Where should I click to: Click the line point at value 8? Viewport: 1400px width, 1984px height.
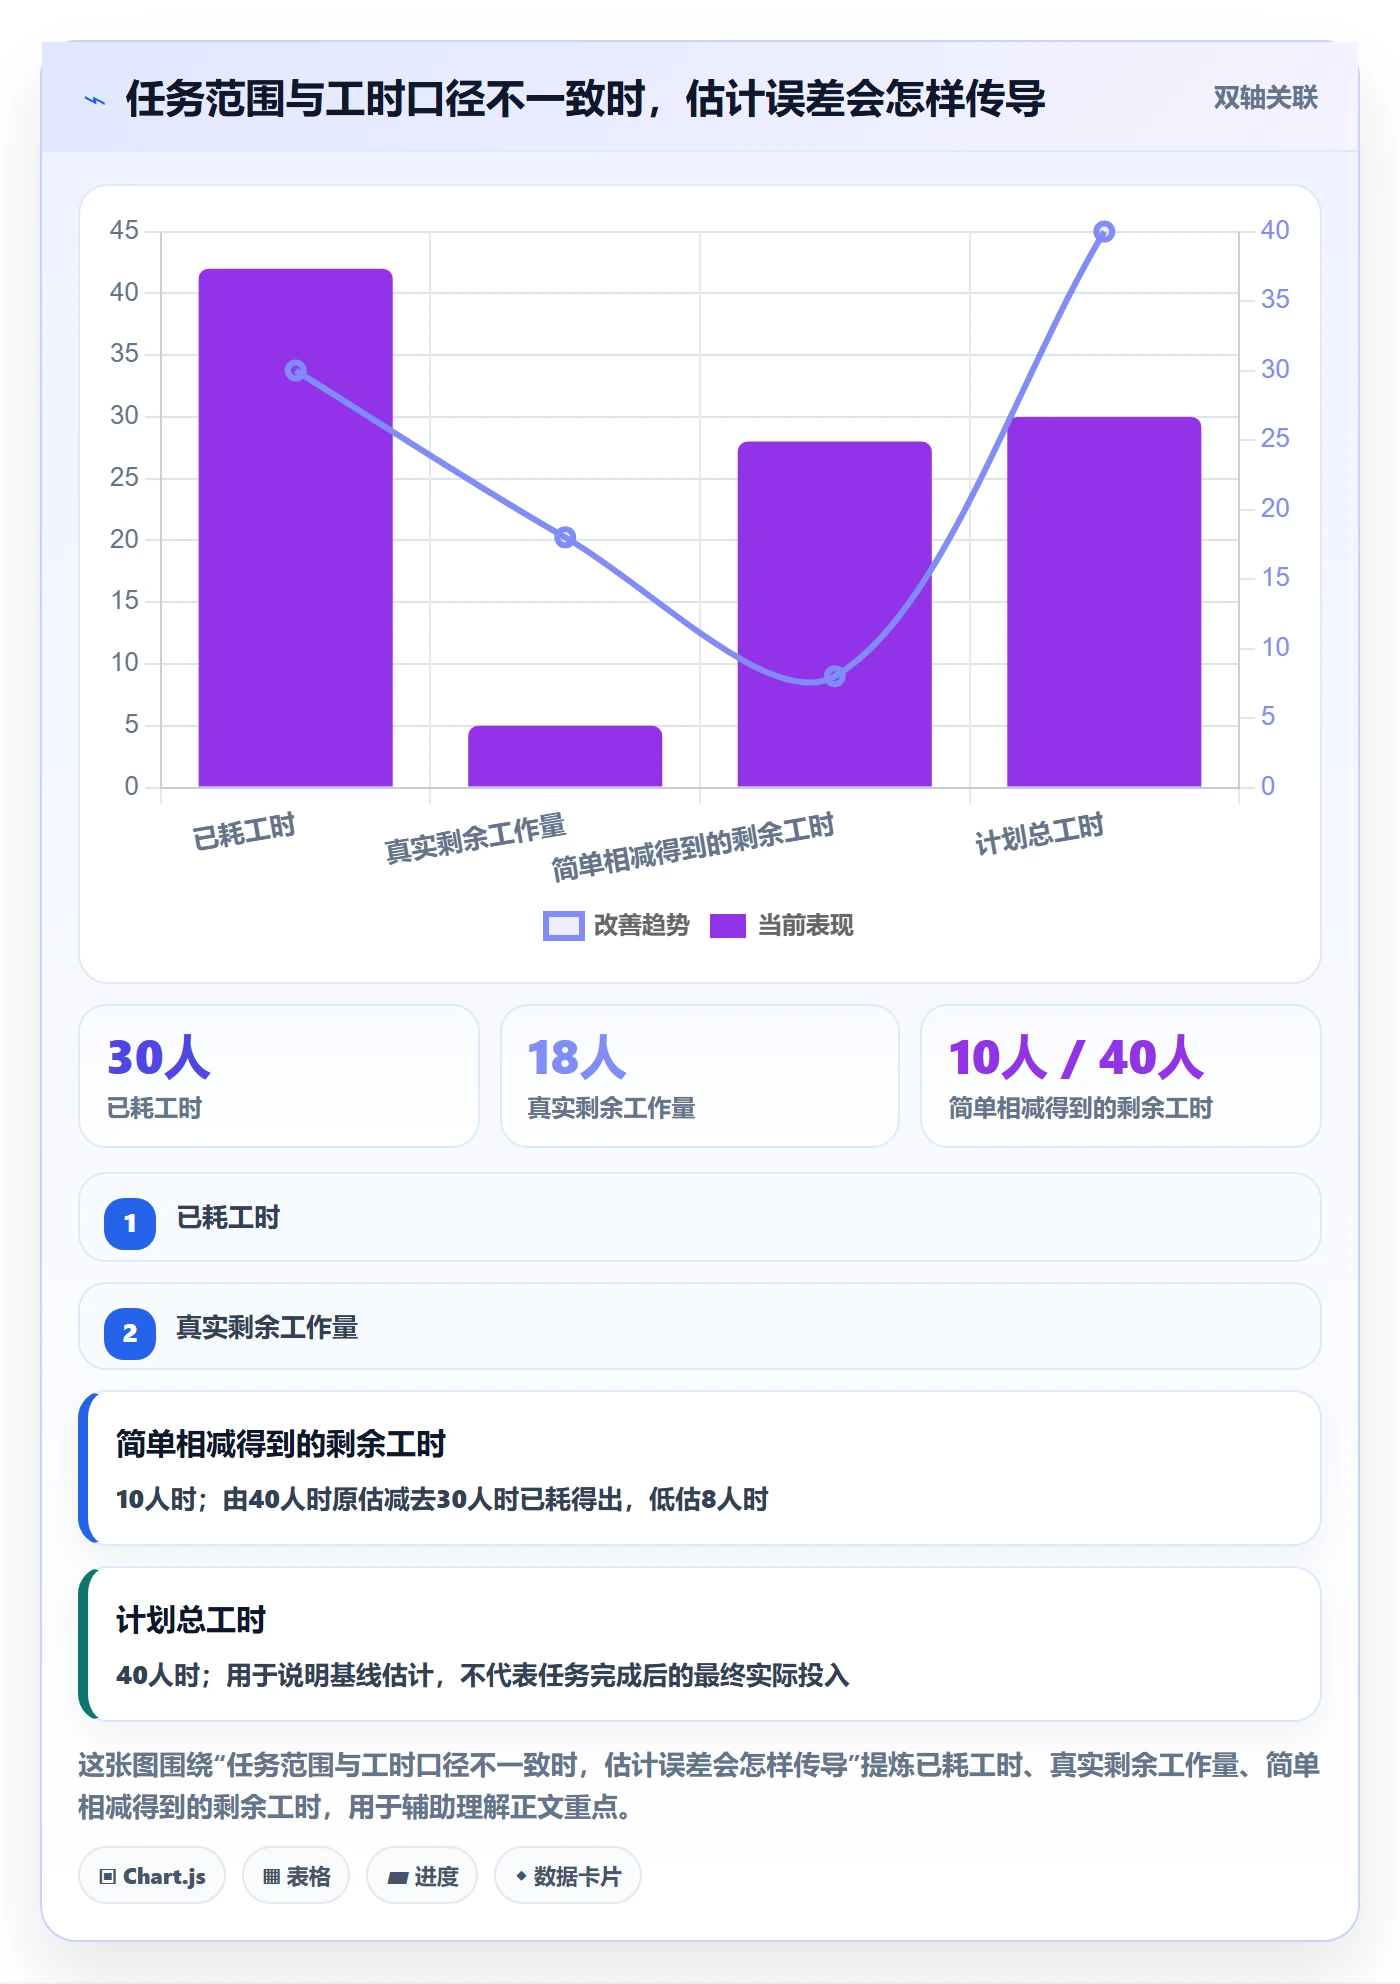coord(835,676)
